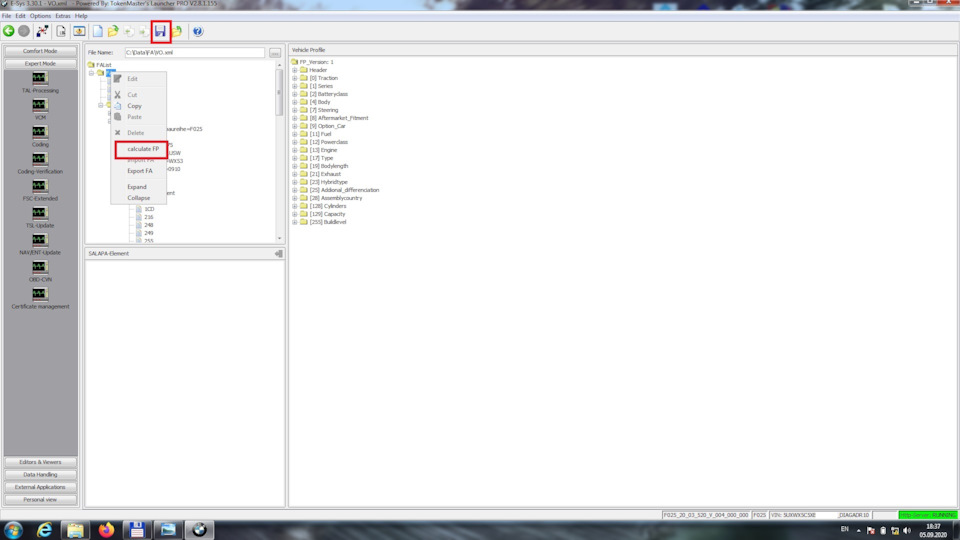Screen dimensions: 960x540
Task: Select FP_Version: 1 root node
Action: 317,62
